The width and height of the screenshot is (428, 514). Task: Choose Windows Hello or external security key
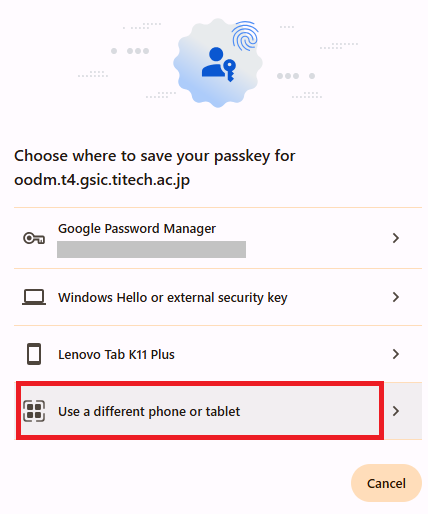[218, 297]
